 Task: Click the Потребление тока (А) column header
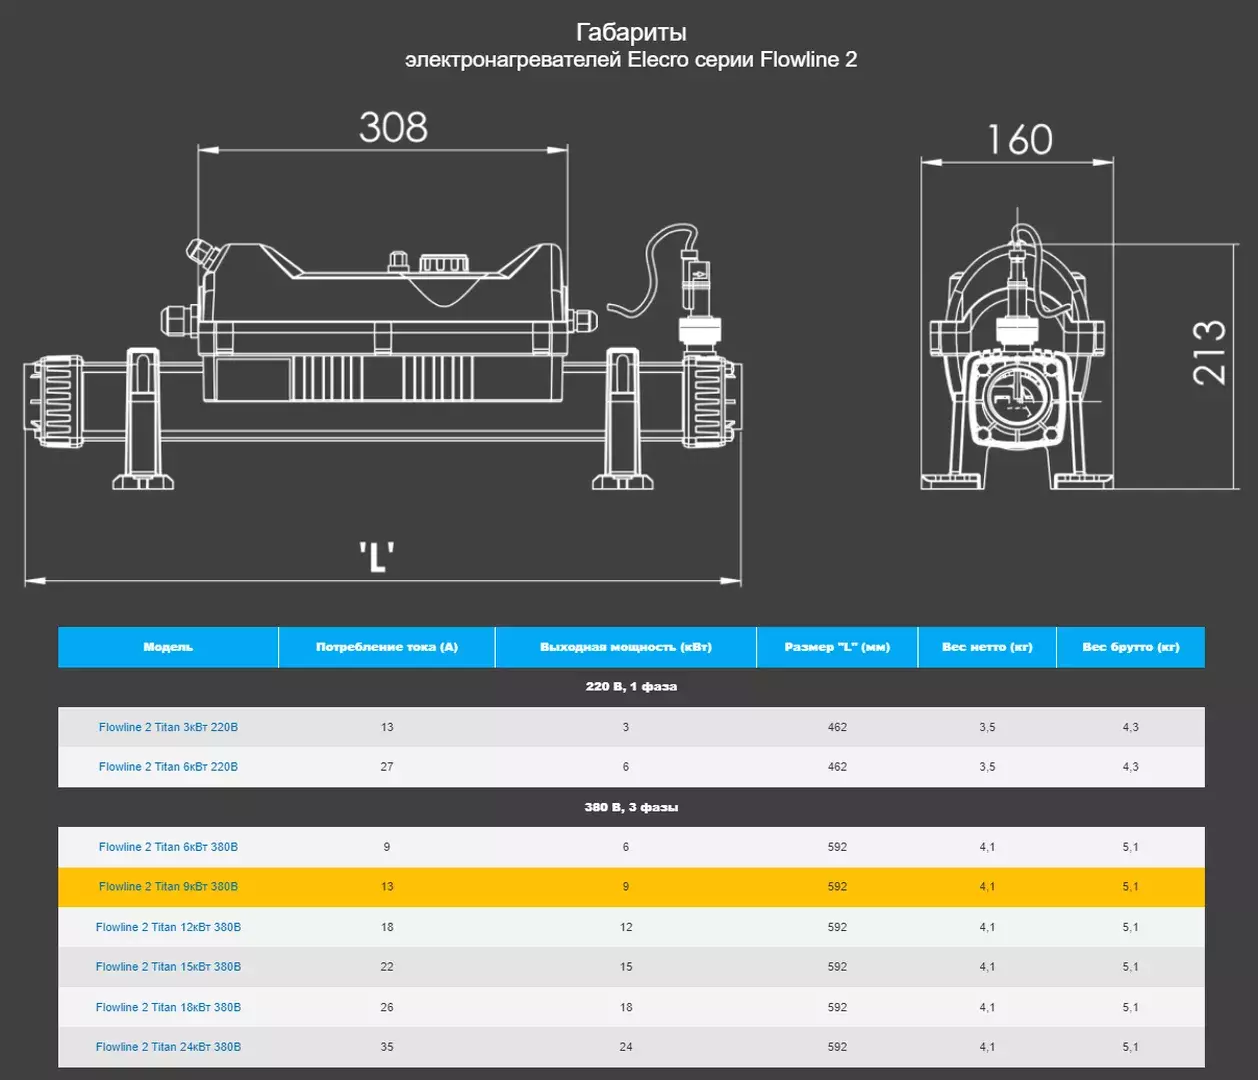387,647
